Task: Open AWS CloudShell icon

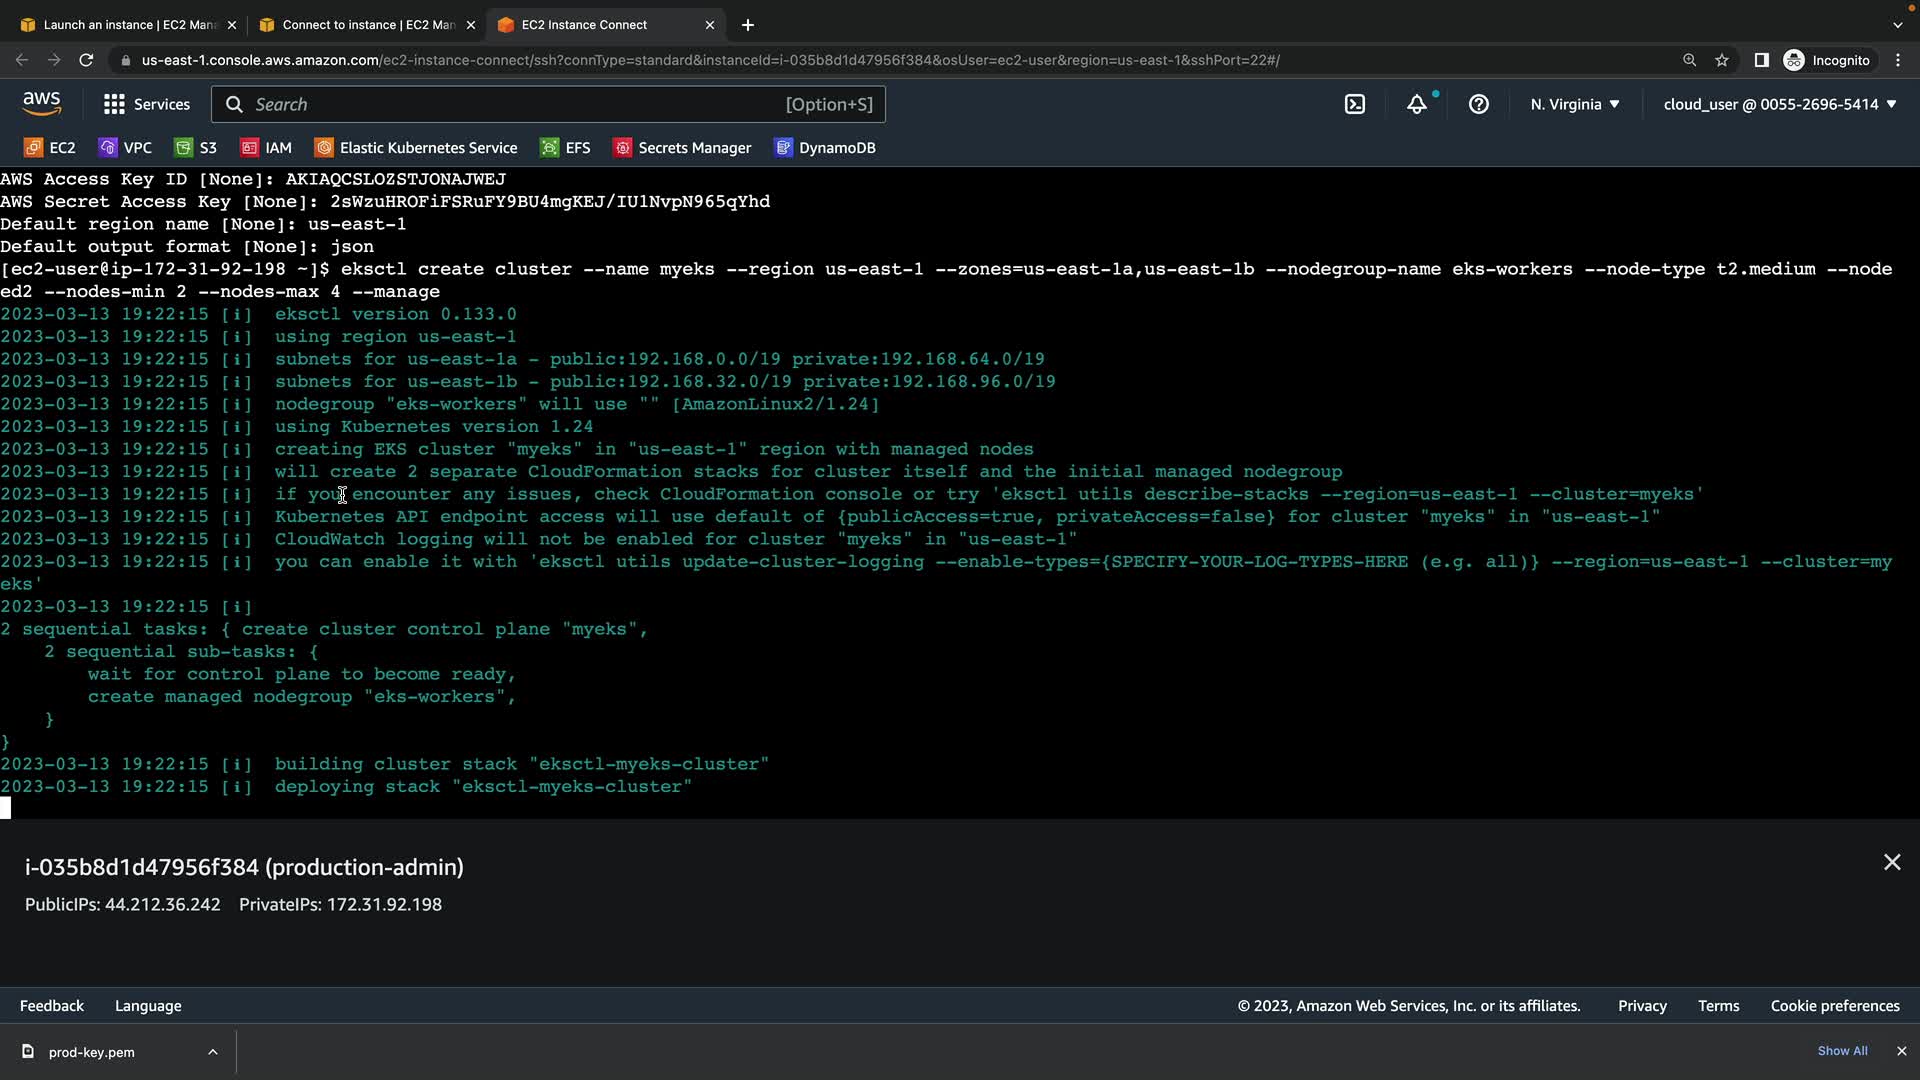Action: [x=1355, y=104]
